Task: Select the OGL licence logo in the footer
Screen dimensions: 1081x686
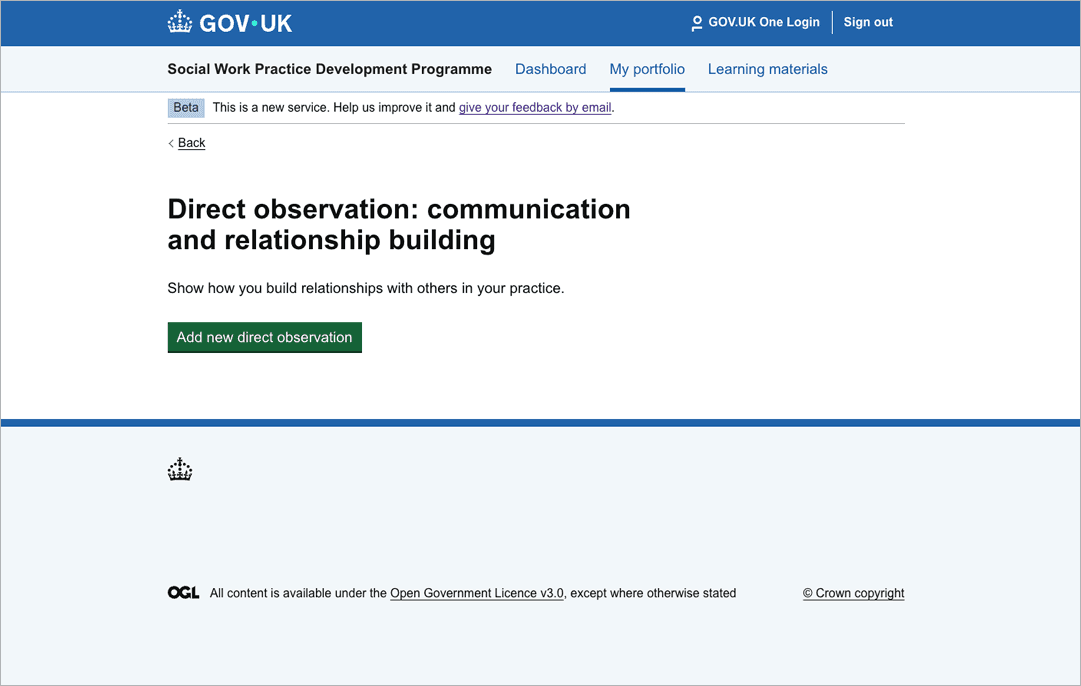Action: pos(184,591)
